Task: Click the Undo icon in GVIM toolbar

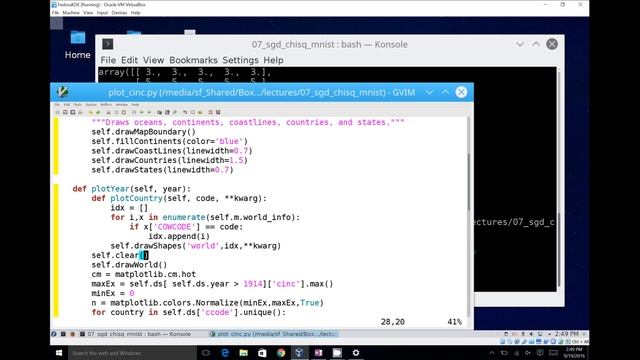Action: [91, 112]
